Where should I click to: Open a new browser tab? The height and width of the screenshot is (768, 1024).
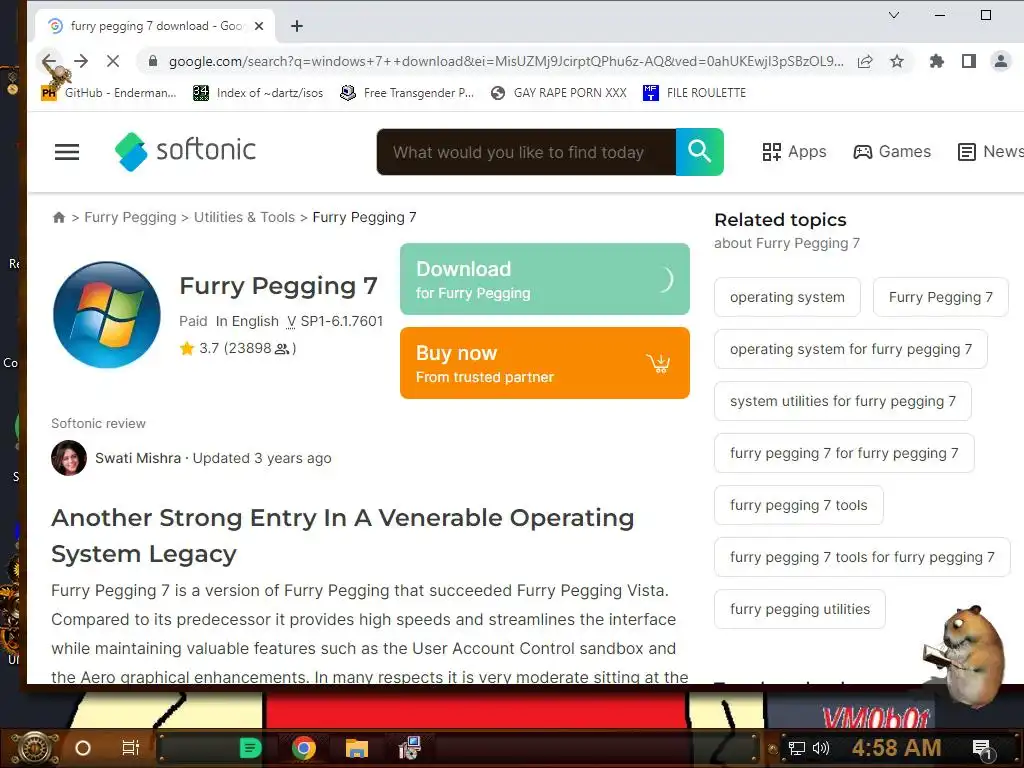point(296,26)
